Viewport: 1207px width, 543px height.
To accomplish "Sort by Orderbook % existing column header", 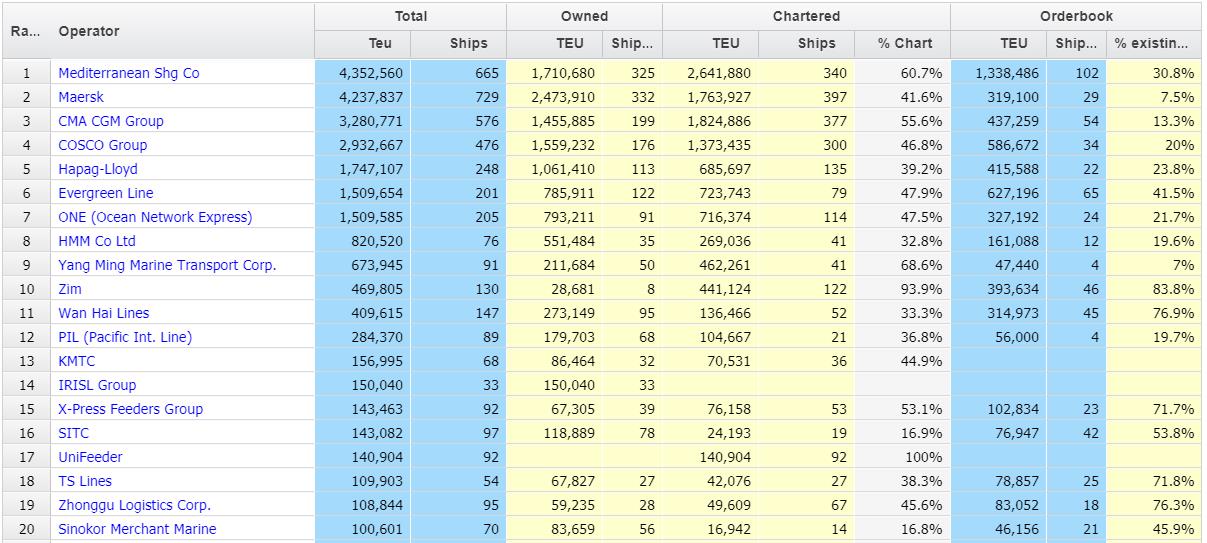I will tap(1152, 44).
